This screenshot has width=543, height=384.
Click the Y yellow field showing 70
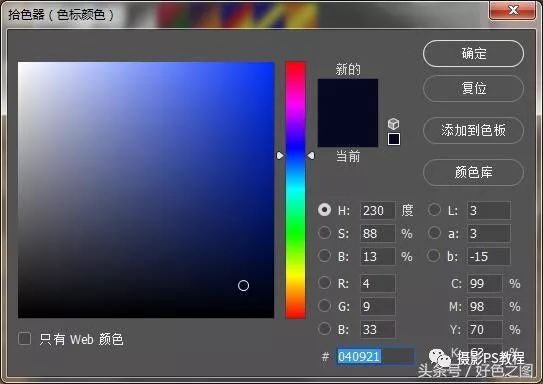tap(485, 329)
